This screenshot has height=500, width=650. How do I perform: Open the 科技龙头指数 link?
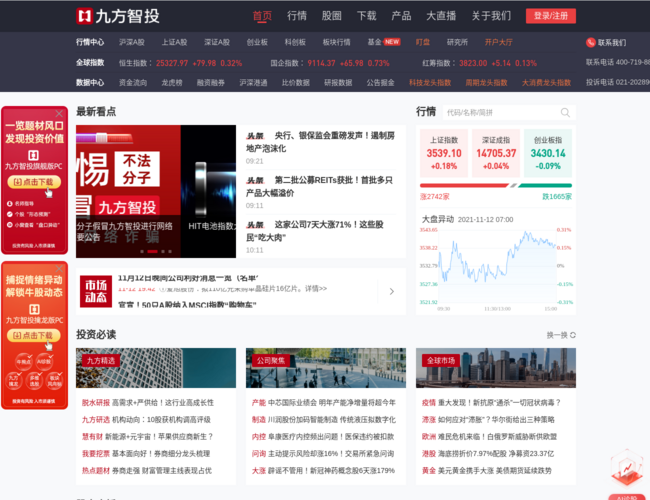(x=430, y=83)
